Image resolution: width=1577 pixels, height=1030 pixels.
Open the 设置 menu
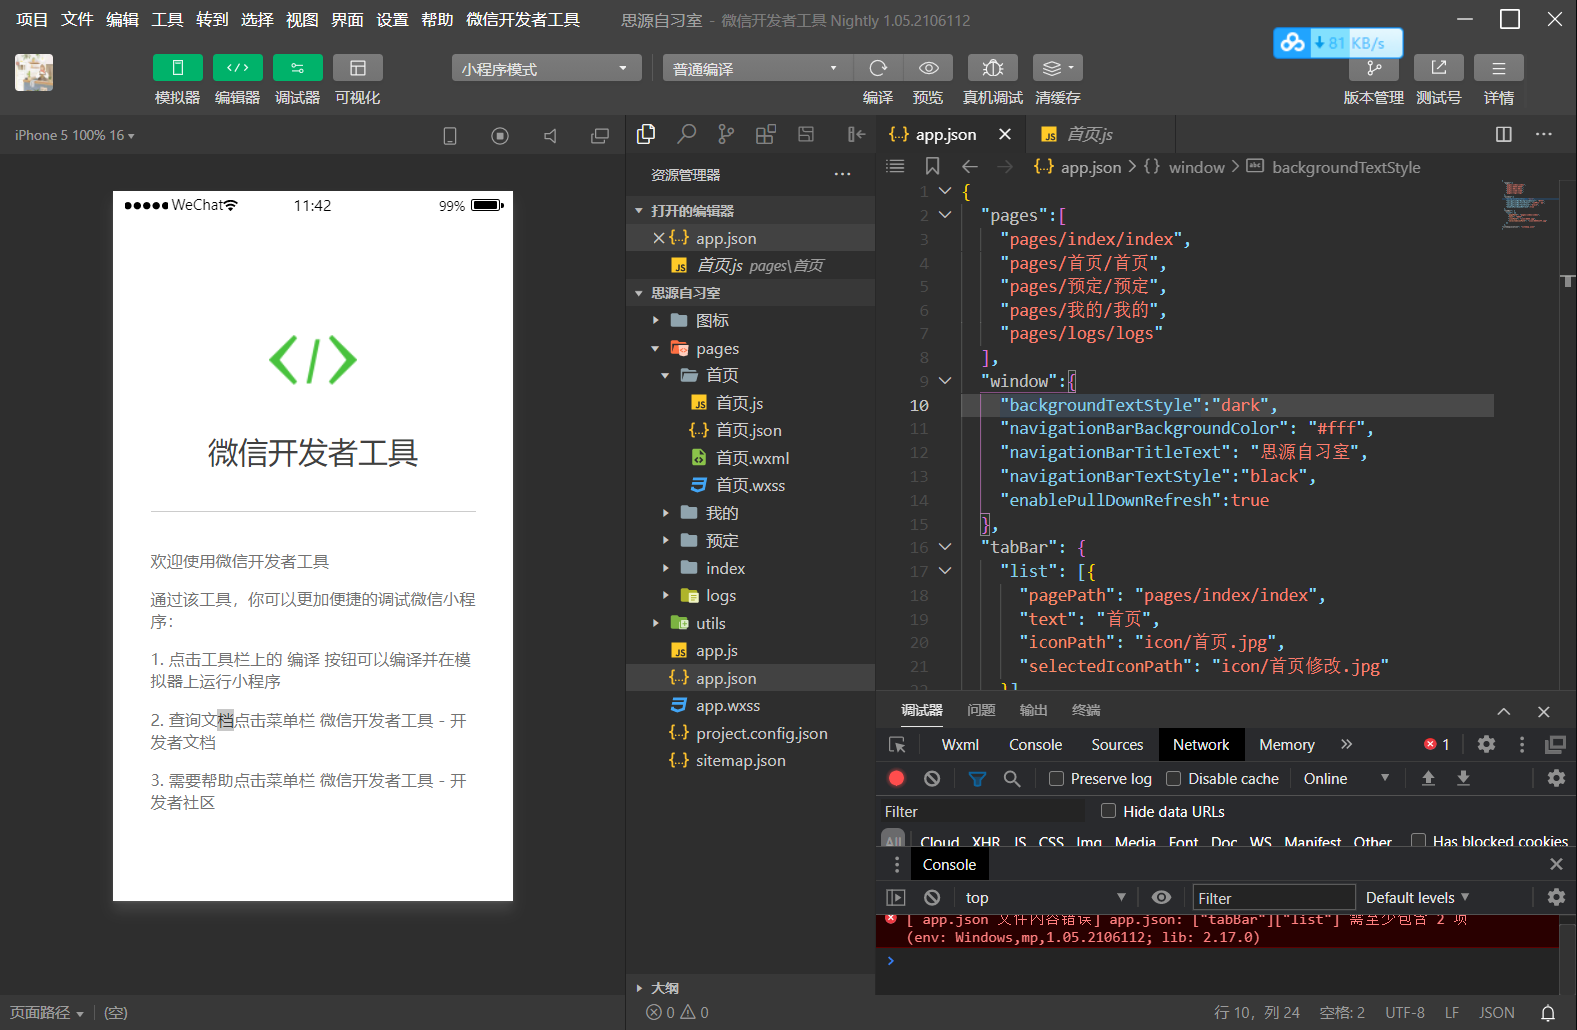point(392,19)
